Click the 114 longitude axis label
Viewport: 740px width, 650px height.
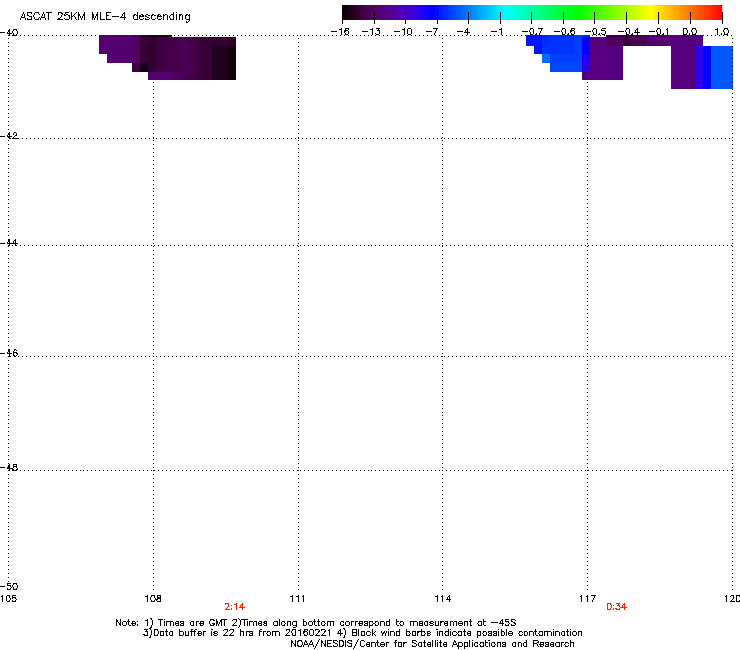click(443, 599)
